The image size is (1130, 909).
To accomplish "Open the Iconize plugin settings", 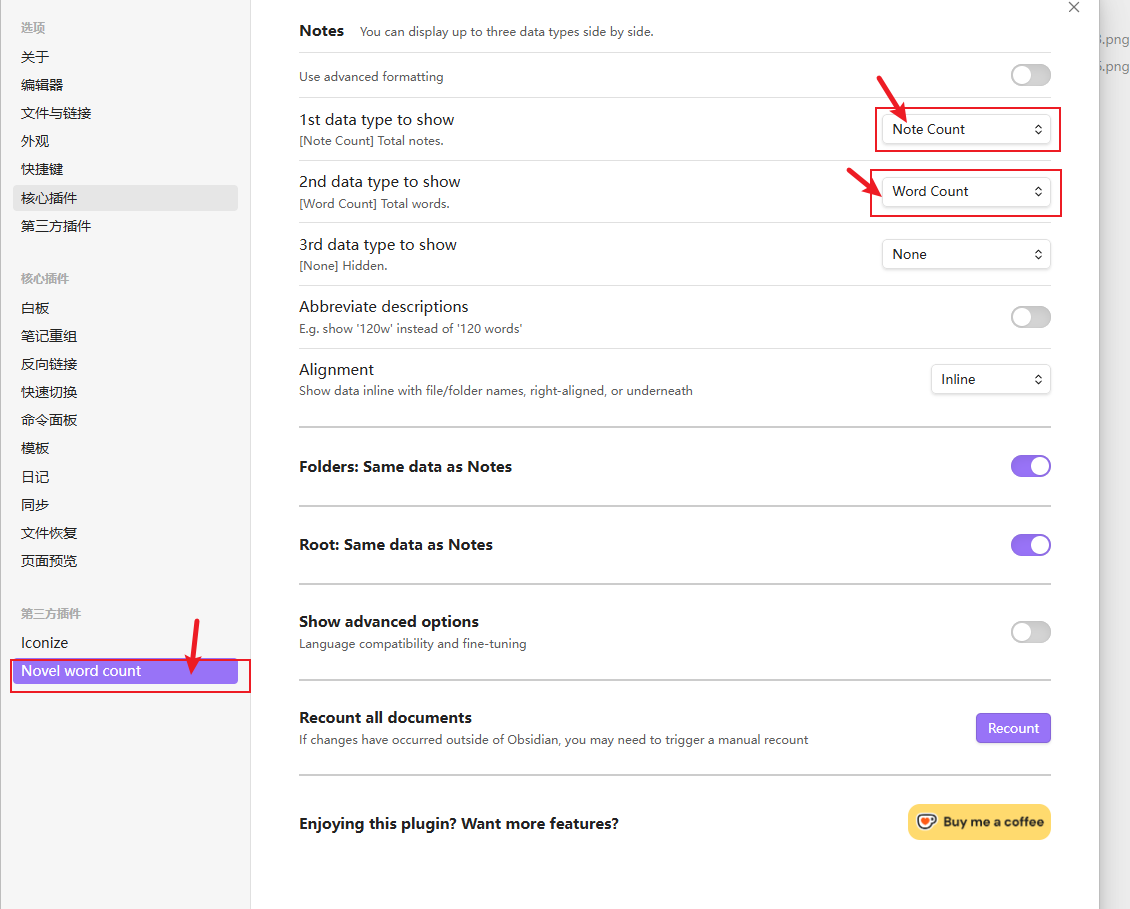I will (45, 643).
